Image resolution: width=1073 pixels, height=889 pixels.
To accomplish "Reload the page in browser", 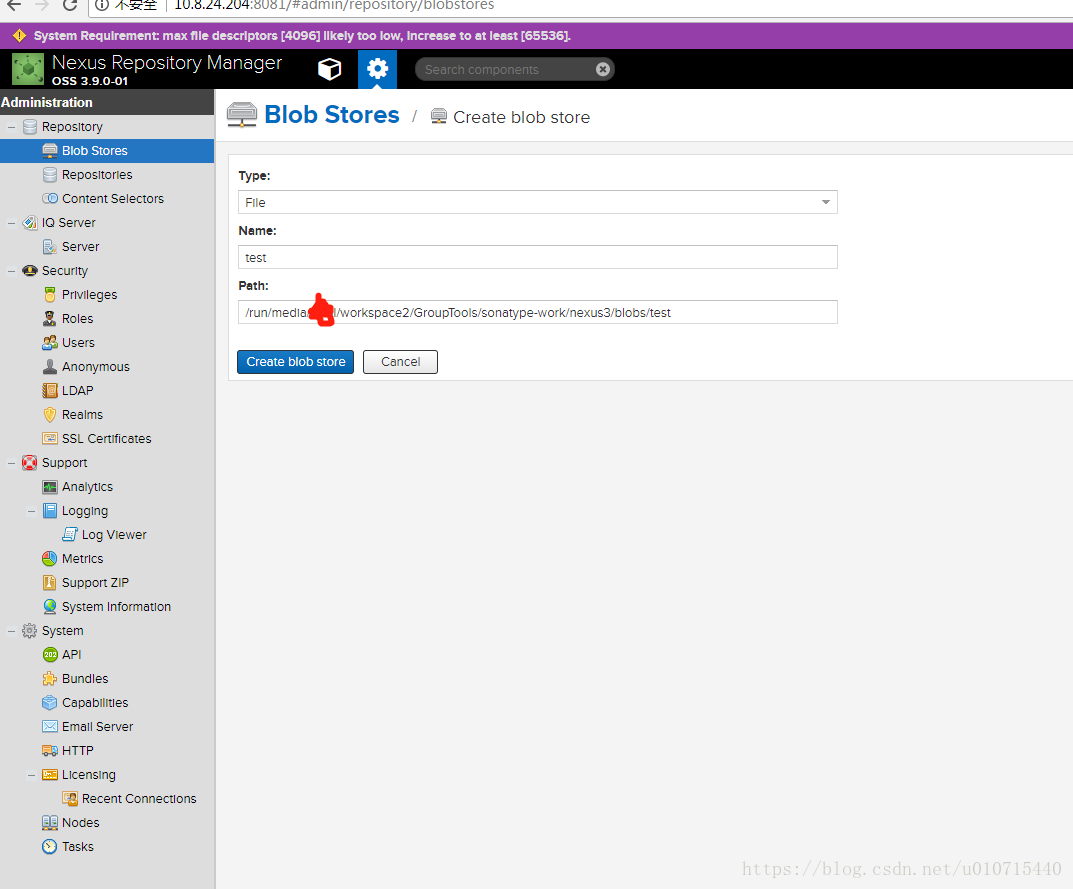I will [x=69, y=5].
